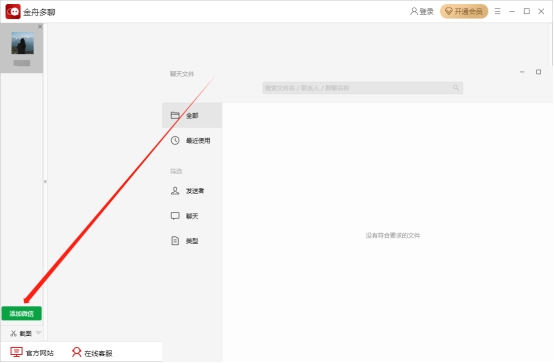This screenshot has width=554, height=363.
Task: Click the 聊天文件 window title
Action: (x=182, y=74)
